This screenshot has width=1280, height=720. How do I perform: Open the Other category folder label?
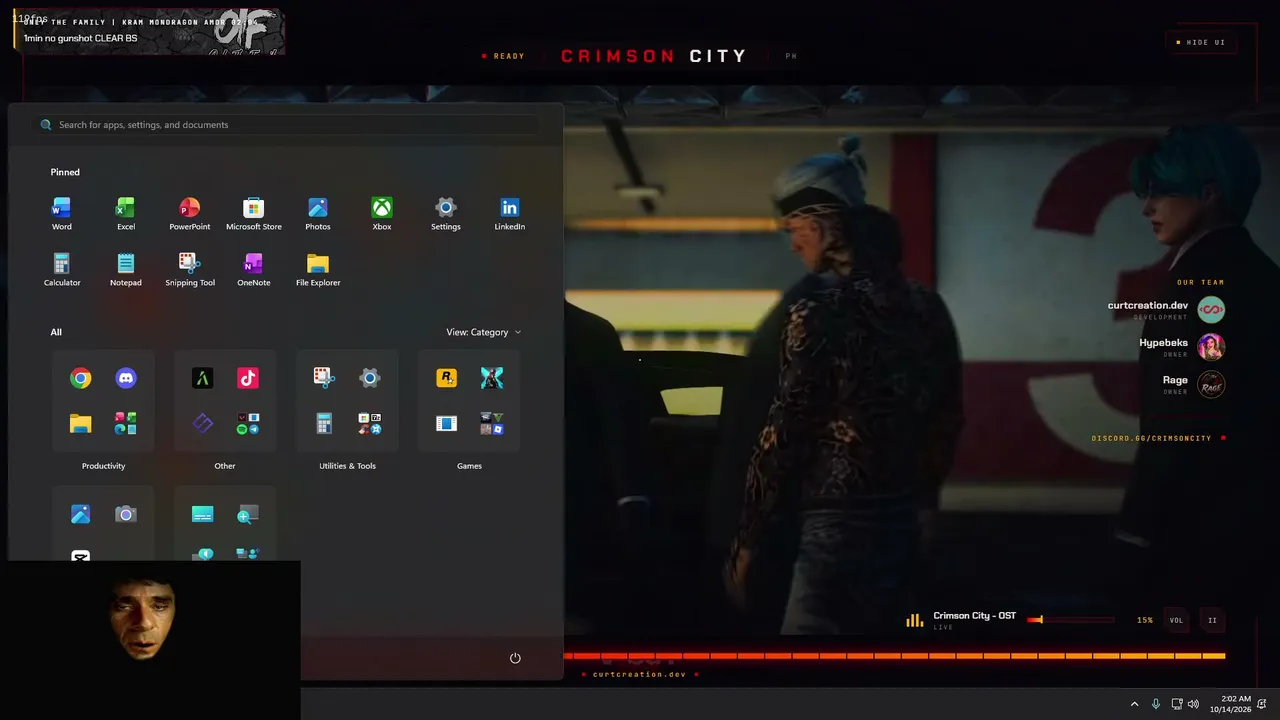[225, 466]
